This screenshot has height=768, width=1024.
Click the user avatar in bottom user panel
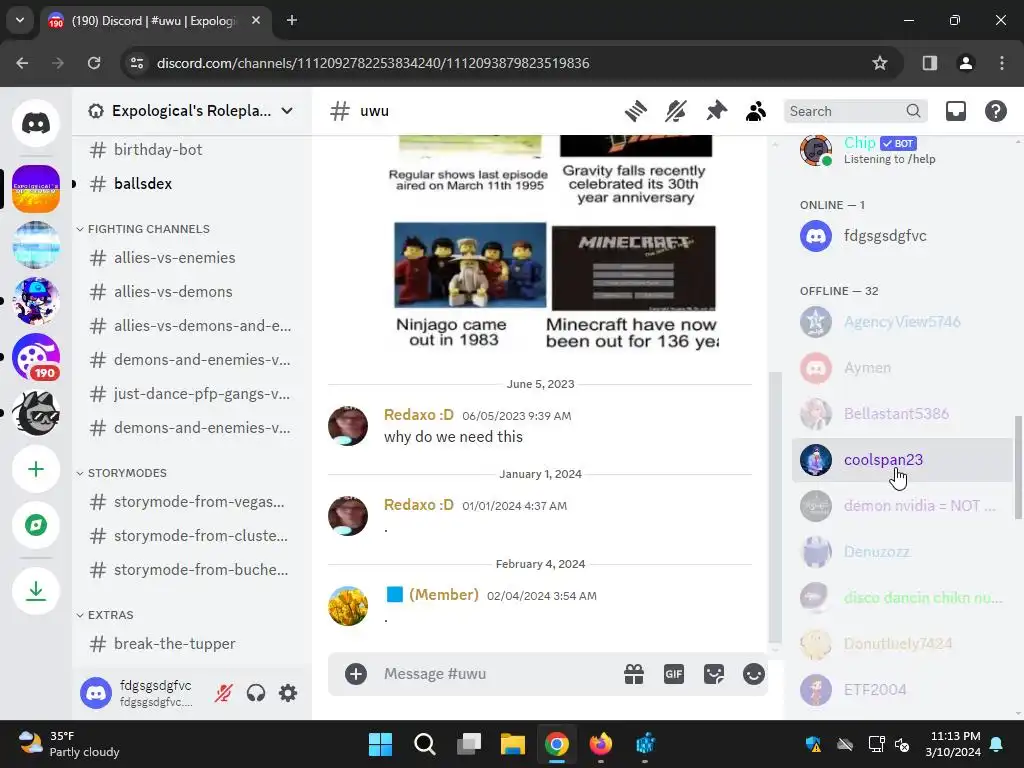96,693
